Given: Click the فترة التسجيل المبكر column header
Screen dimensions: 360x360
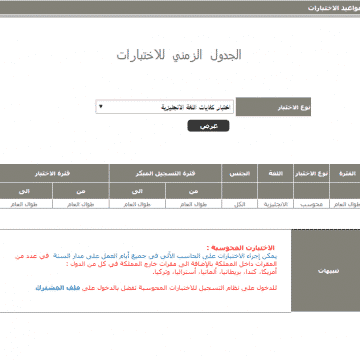Looking at the screenshot, I should tap(165, 173).
